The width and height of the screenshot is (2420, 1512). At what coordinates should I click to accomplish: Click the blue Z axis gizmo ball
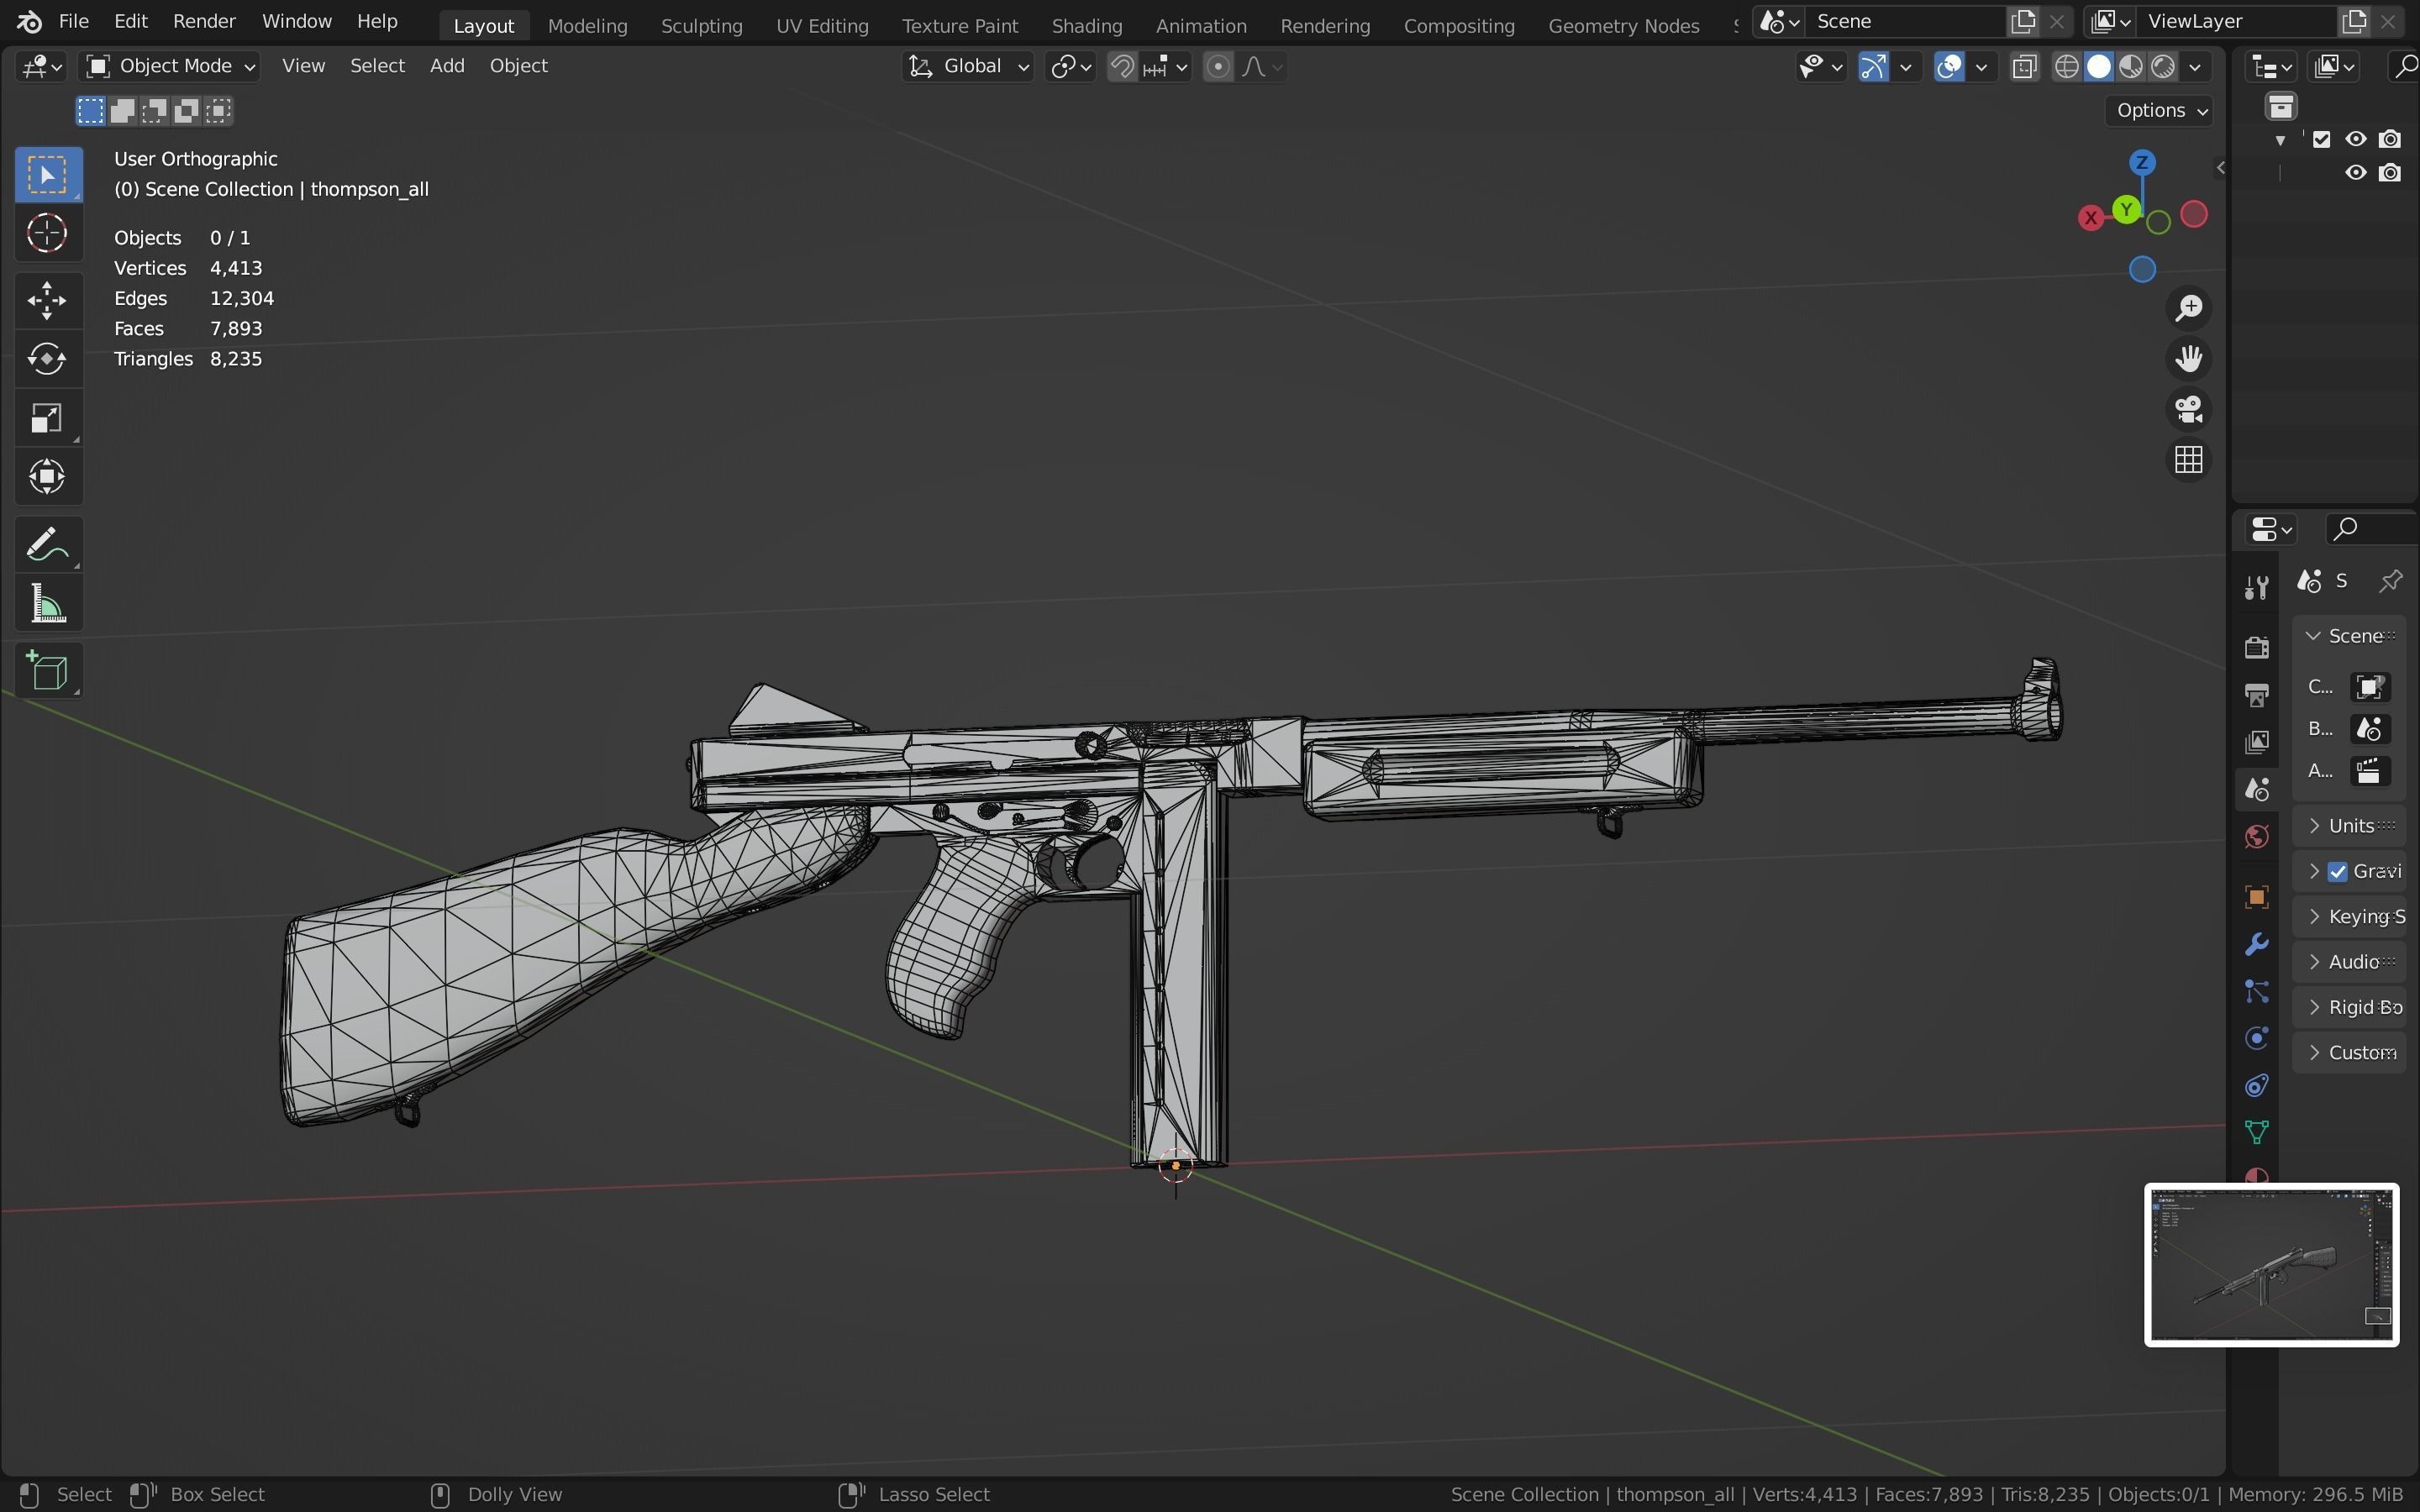pyautogui.click(x=2142, y=162)
